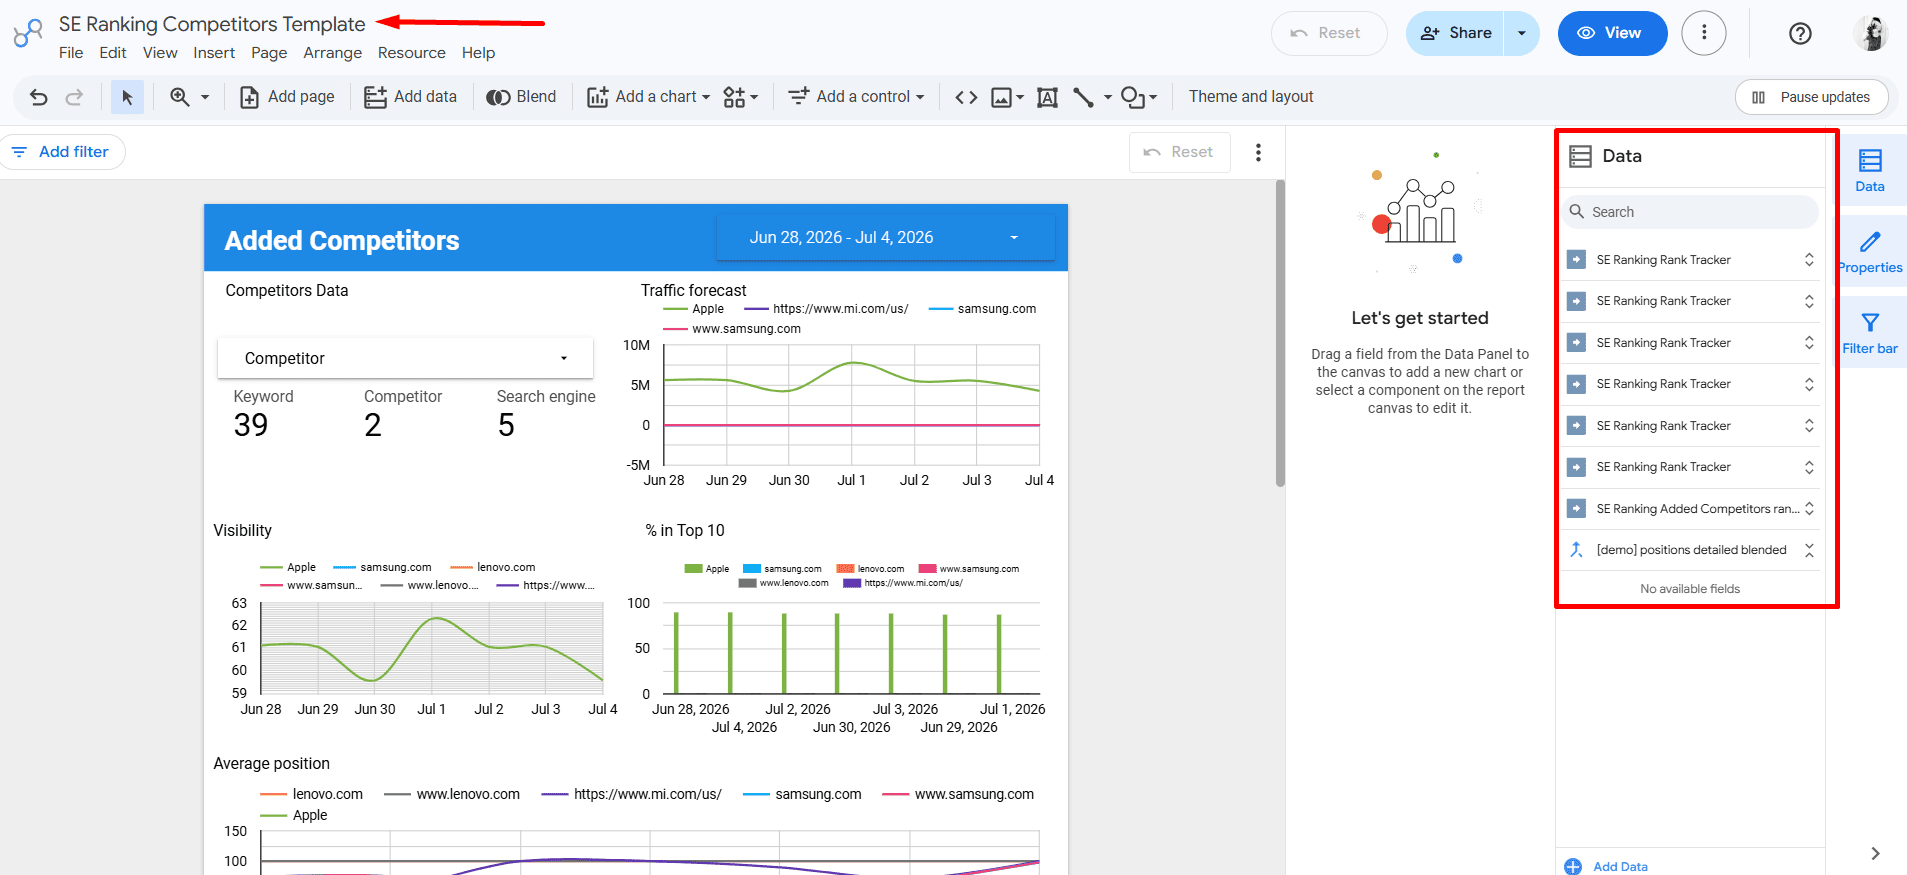Screen dimensions: 1907x875
Task: Expand the [demo] positions detailed blended source
Action: click(1809, 550)
